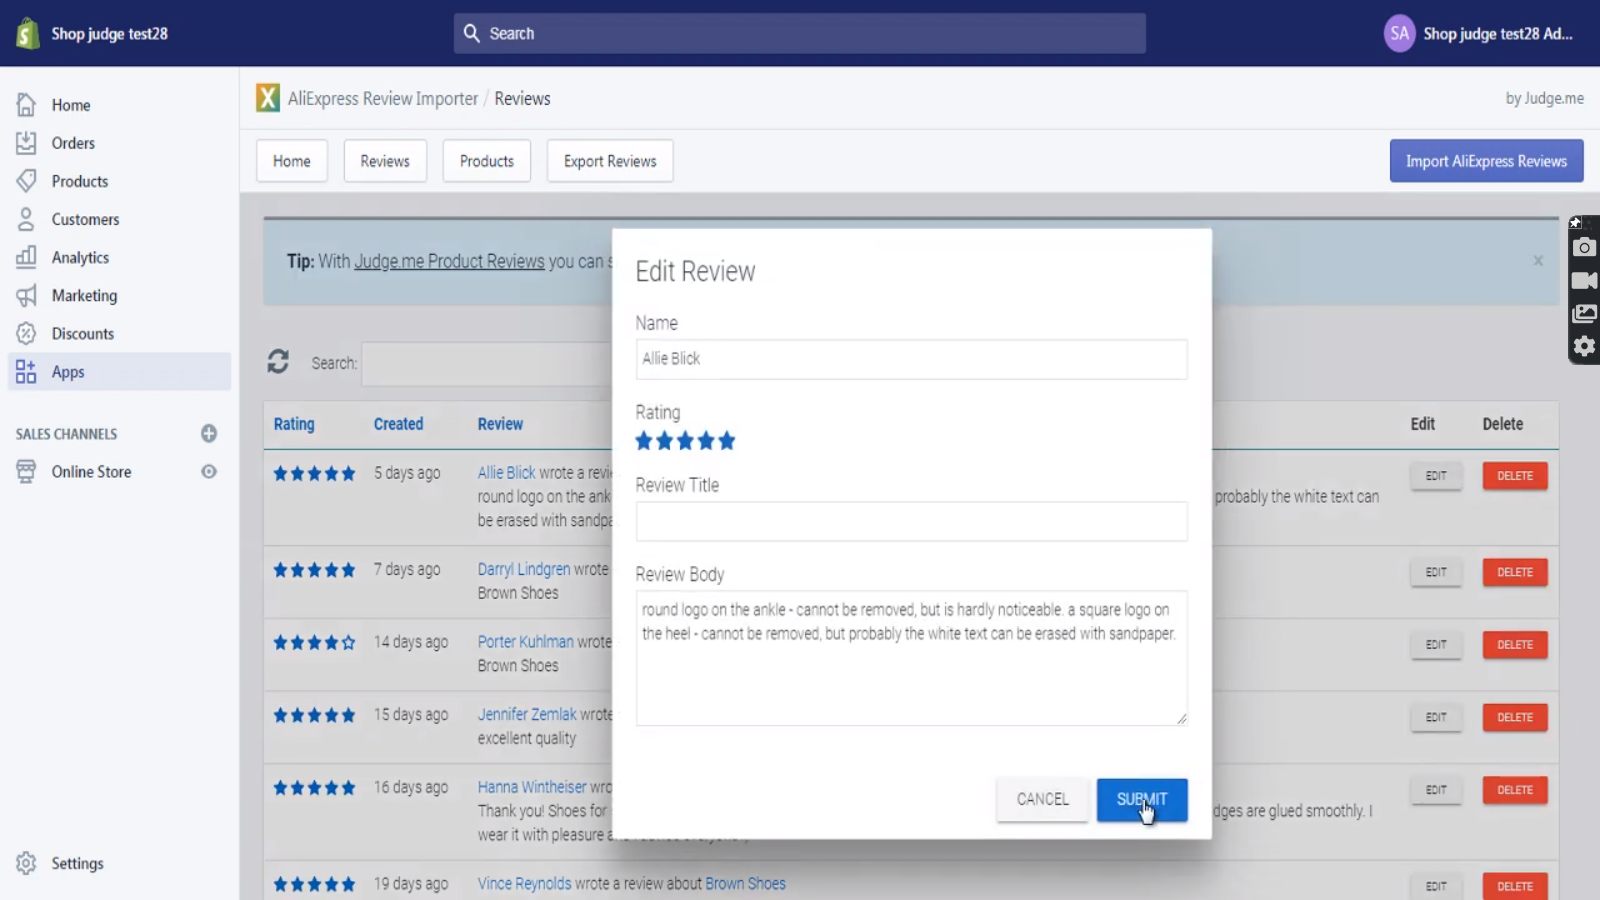Submit the edited review
Viewport: 1600px width, 900px height.
tap(1141, 800)
